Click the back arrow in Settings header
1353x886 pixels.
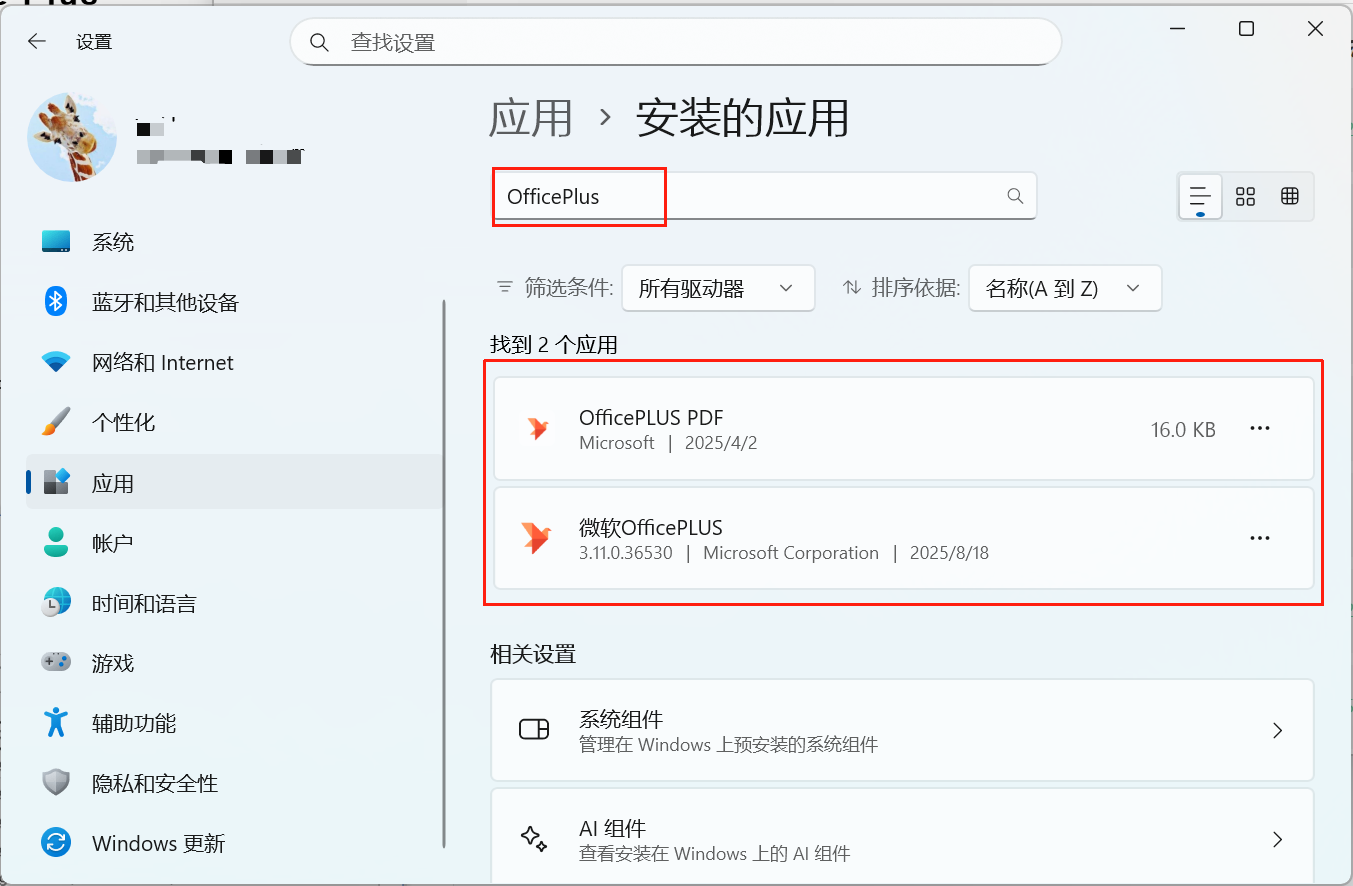coord(37,41)
